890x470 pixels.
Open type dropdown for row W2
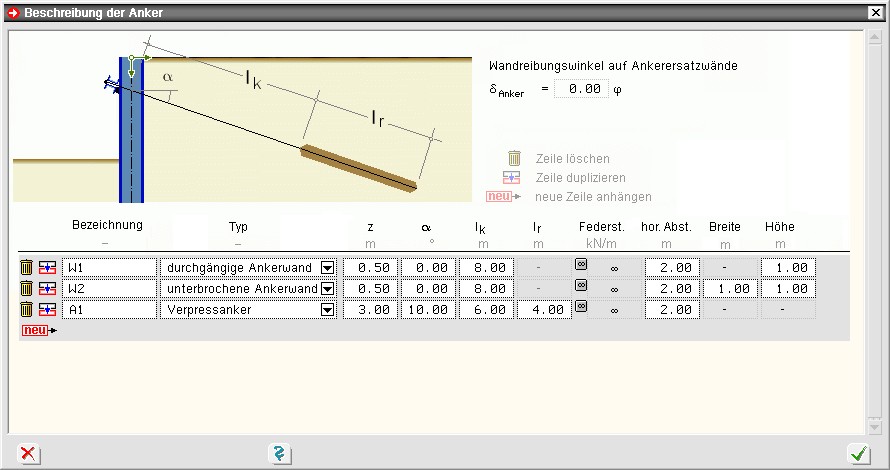(x=327, y=289)
